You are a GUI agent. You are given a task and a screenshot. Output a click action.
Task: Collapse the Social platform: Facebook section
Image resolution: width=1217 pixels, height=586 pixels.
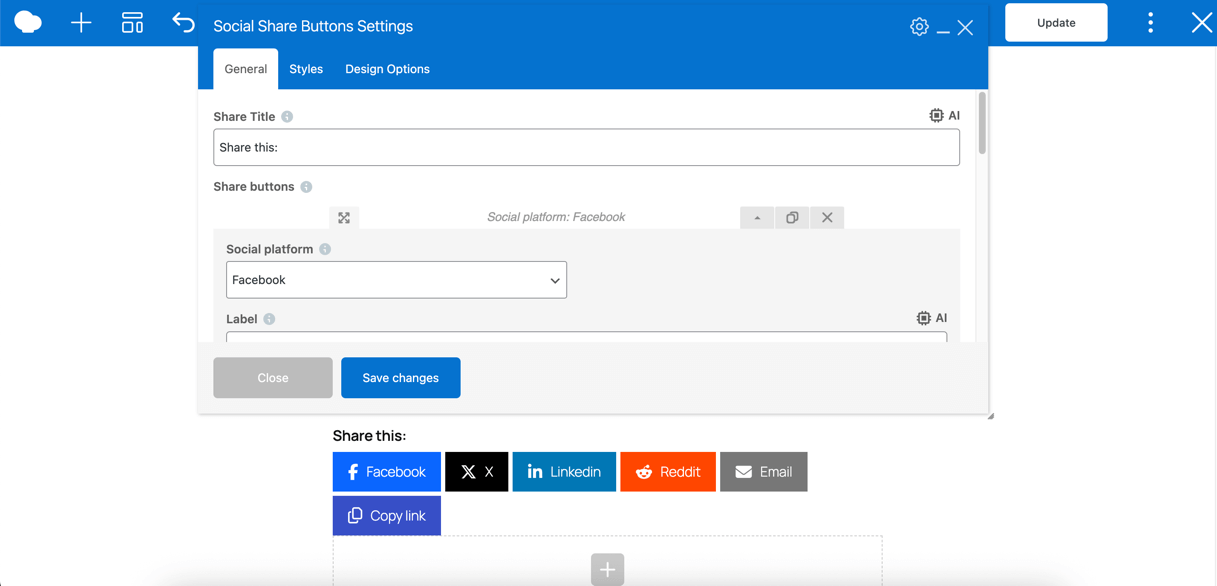(x=757, y=217)
